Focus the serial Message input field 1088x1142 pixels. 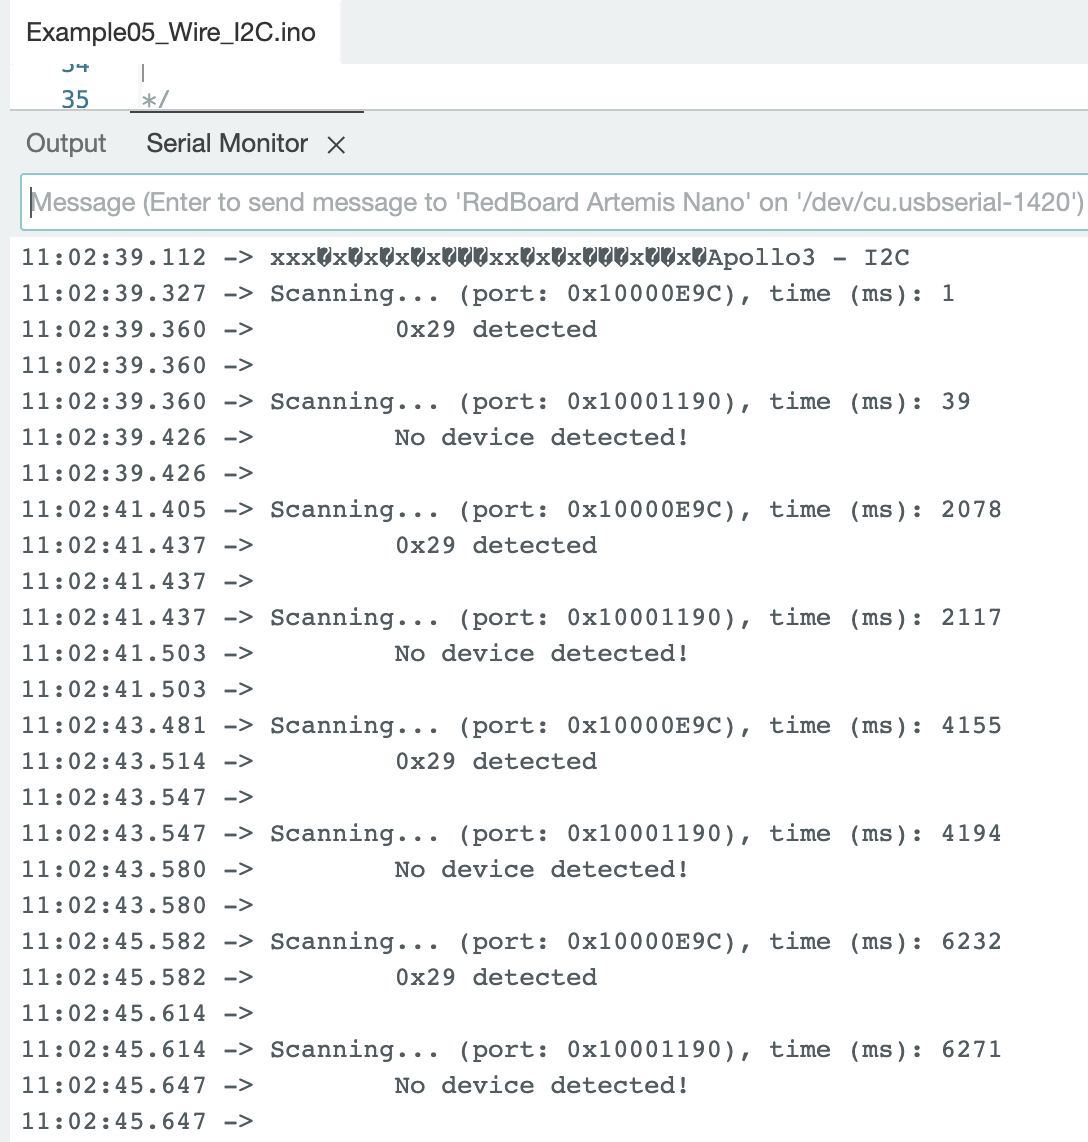[556, 203]
